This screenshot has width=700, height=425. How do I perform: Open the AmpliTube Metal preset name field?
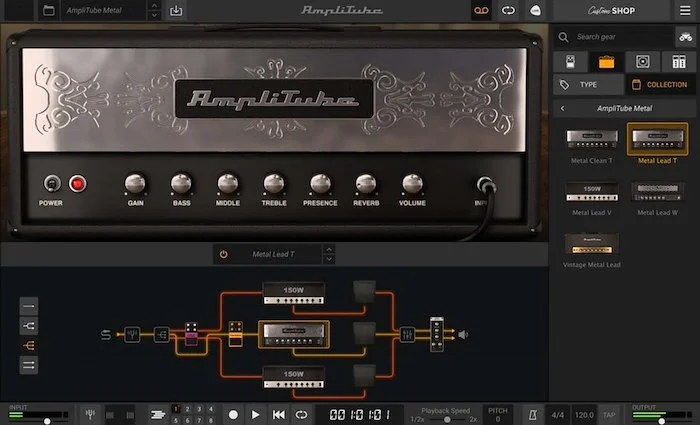coord(104,10)
